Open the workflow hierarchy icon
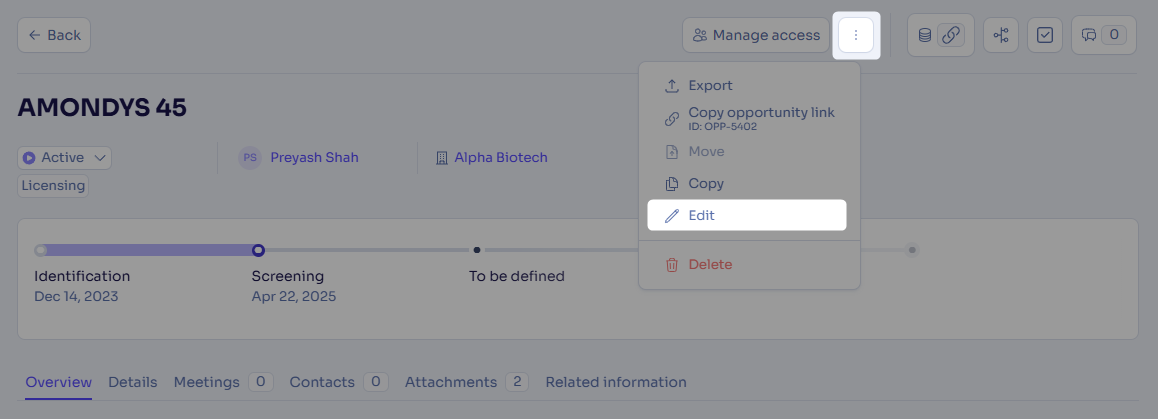Image resolution: width=1158 pixels, height=419 pixels. click(1001, 35)
